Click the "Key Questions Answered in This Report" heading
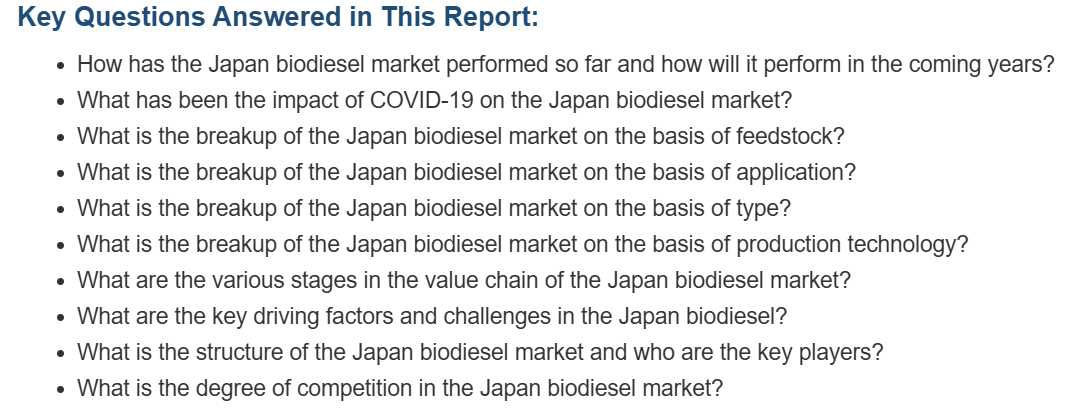This screenshot has width=1069, height=409. pos(278,16)
